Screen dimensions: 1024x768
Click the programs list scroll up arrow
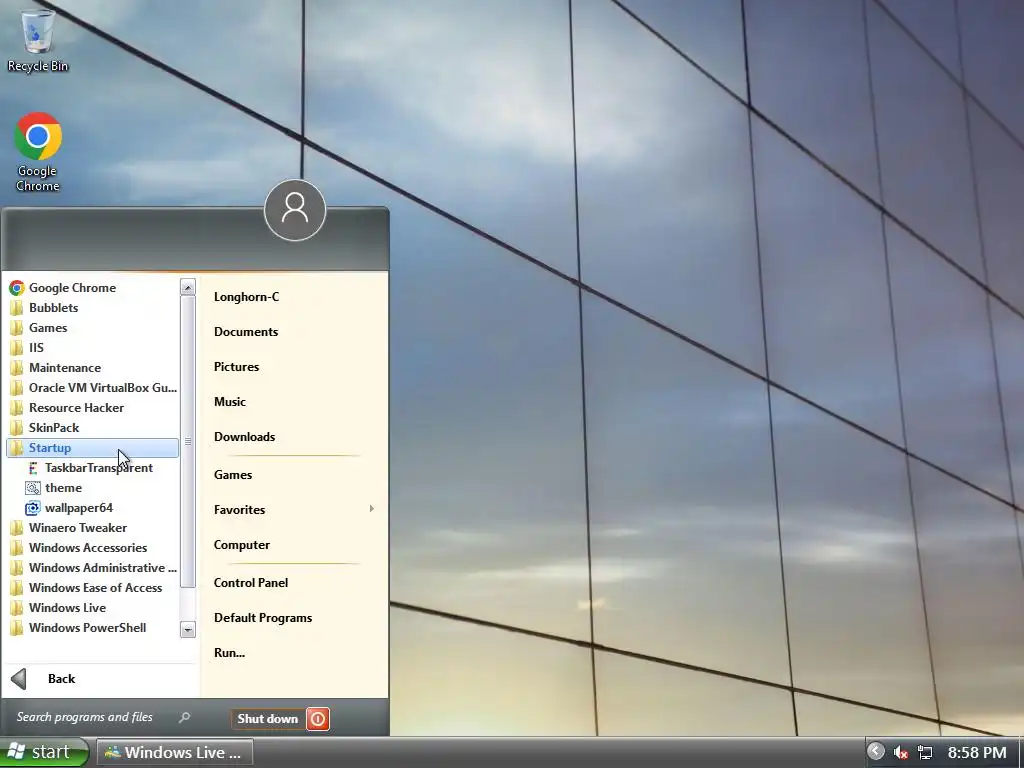[187, 287]
